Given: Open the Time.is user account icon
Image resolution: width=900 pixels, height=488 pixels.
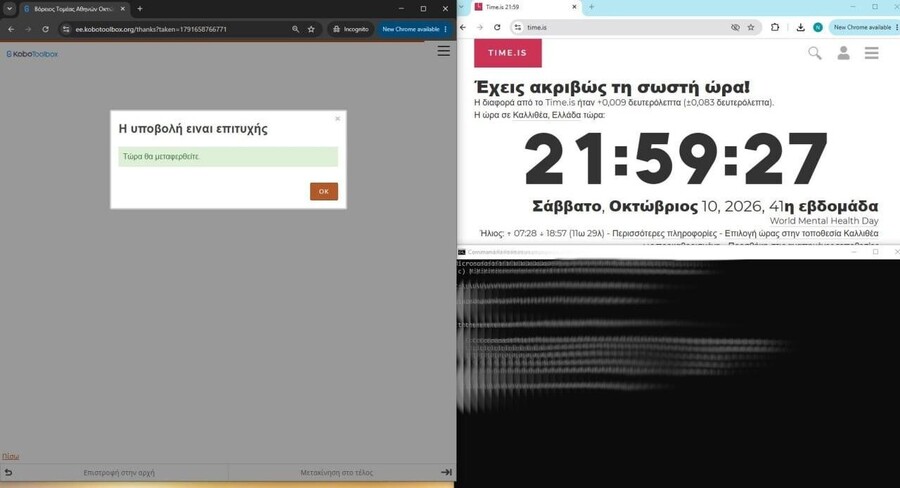Looking at the screenshot, I should click(x=843, y=53).
